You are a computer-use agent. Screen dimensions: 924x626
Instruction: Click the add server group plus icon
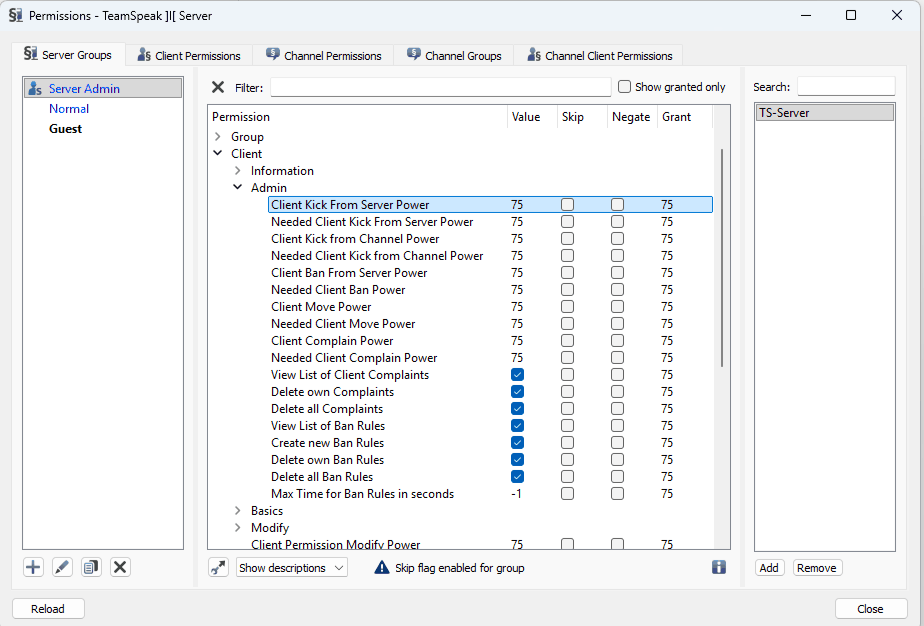point(34,567)
